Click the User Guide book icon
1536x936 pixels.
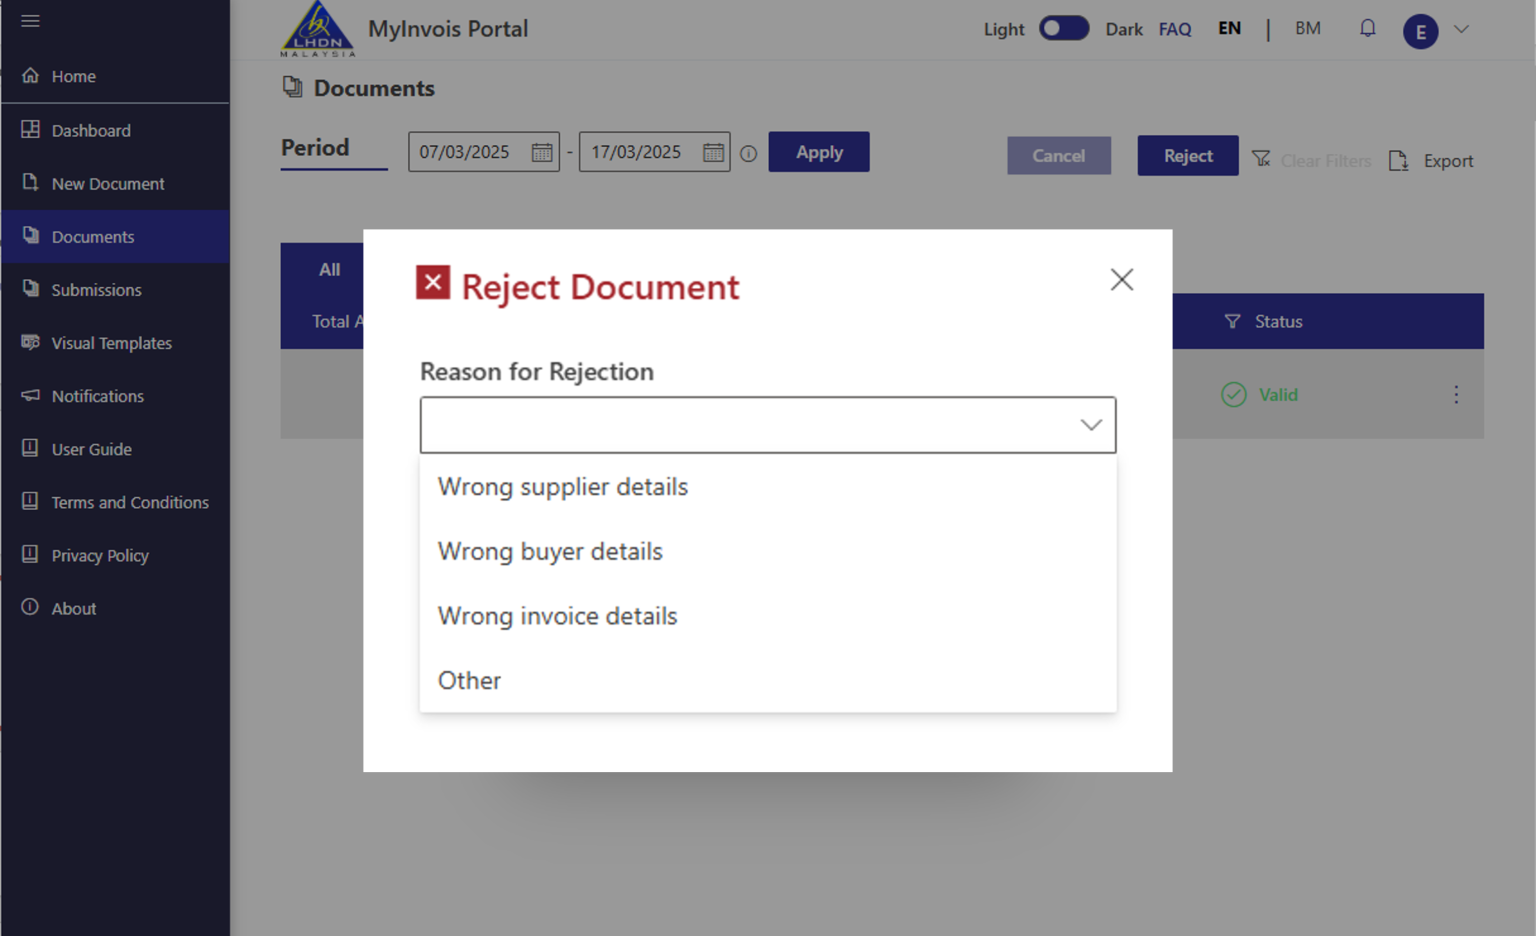31,448
